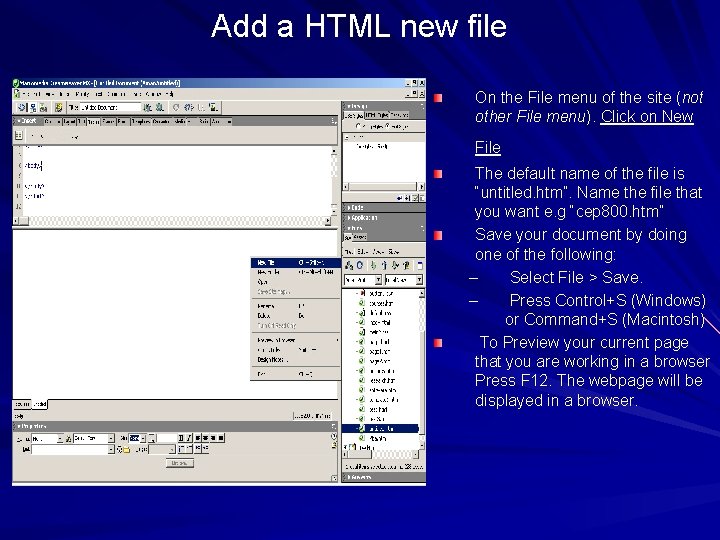The height and width of the screenshot is (540, 720).
Task: Collapse the Insert bar header
Action: point(28,121)
